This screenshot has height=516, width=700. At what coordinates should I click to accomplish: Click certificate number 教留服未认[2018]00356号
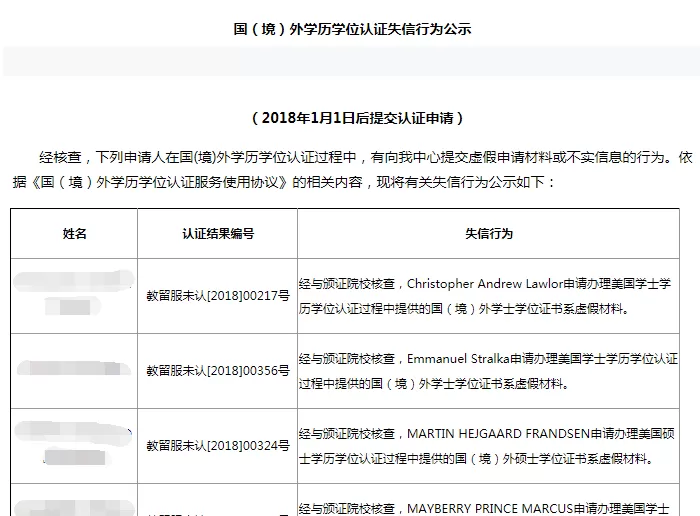(x=218, y=371)
